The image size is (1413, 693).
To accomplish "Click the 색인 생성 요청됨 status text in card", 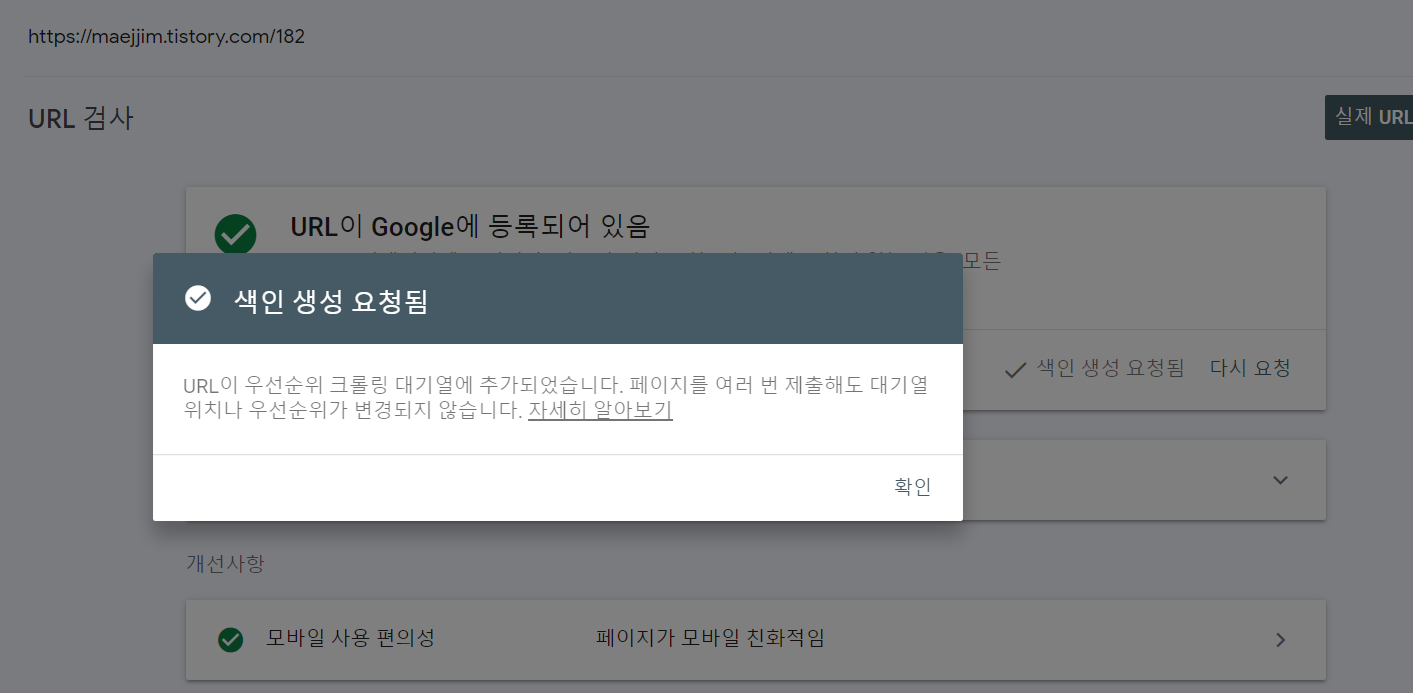I will coord(1110,368).
